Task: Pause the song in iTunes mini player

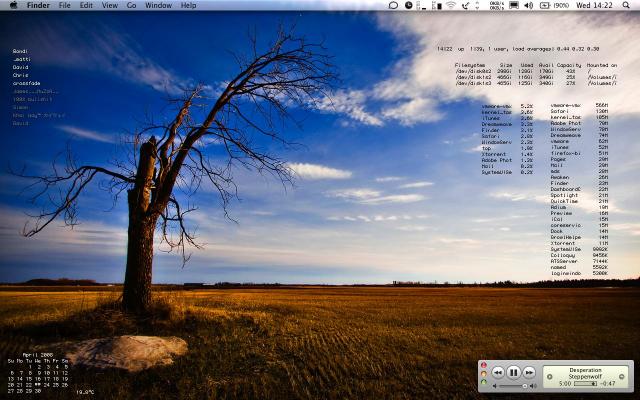Action: coord(513,372)
